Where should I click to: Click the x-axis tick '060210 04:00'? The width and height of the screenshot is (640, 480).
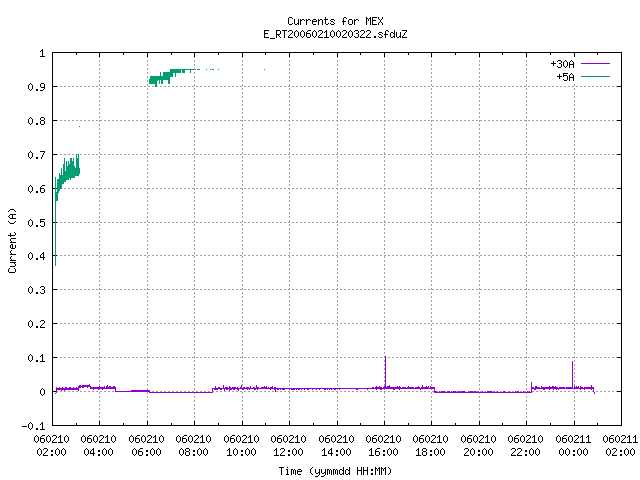click(x=98, y=446)
